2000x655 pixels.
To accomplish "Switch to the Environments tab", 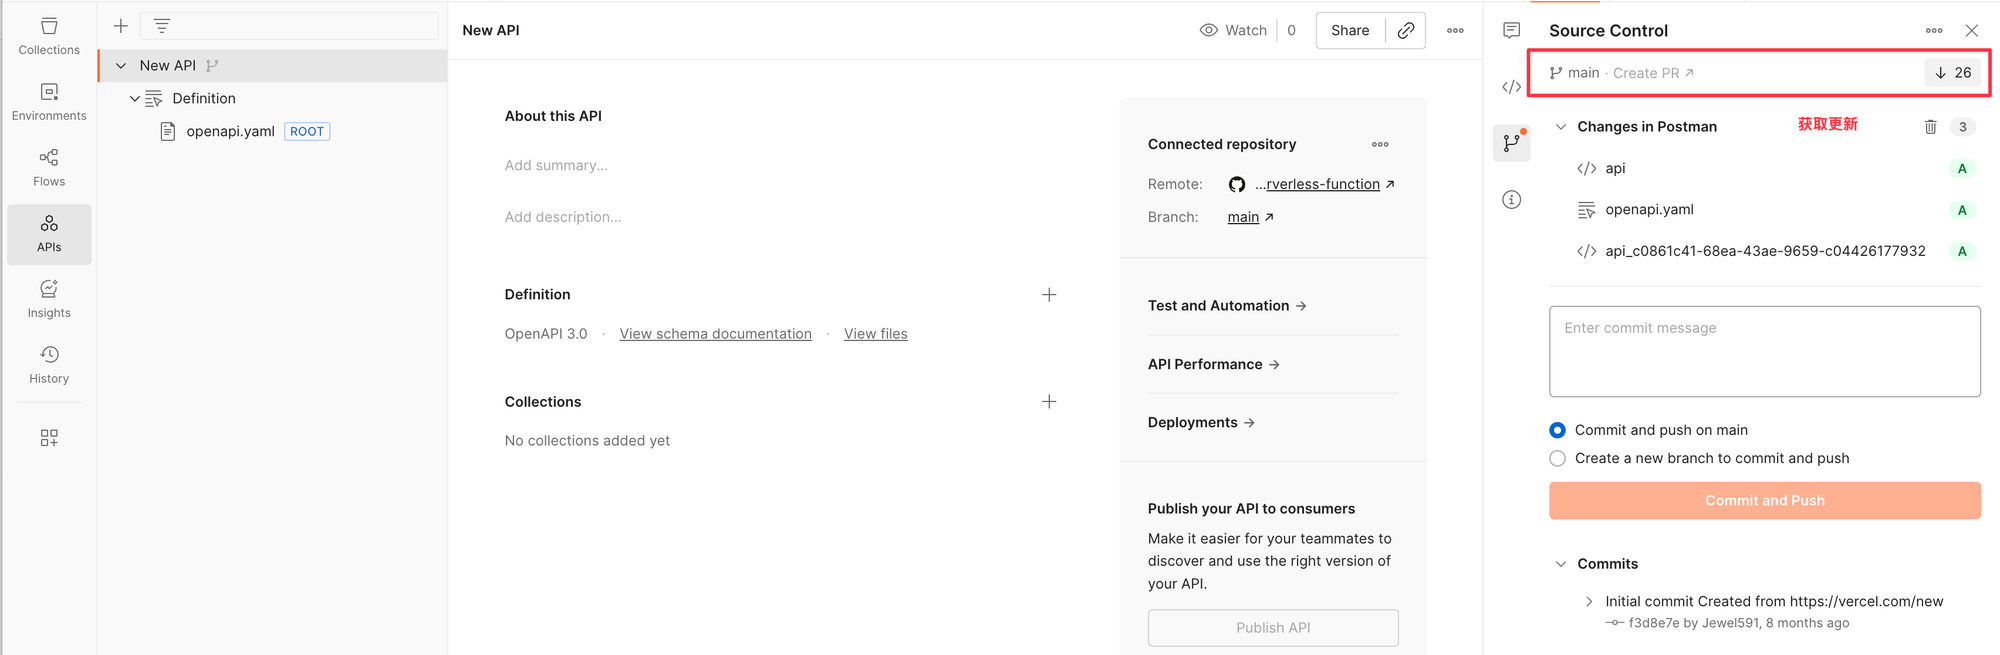I will point(49,102).
